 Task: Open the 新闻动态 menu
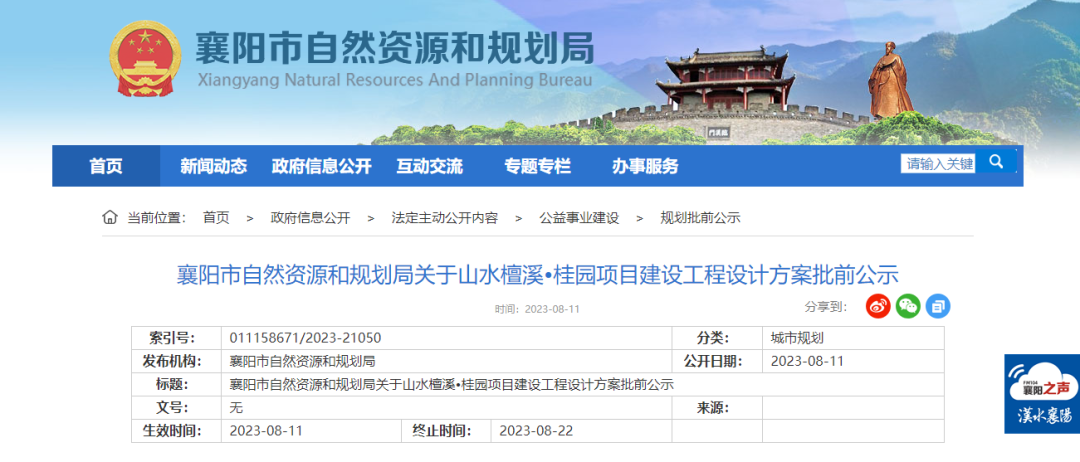(214, 166)
